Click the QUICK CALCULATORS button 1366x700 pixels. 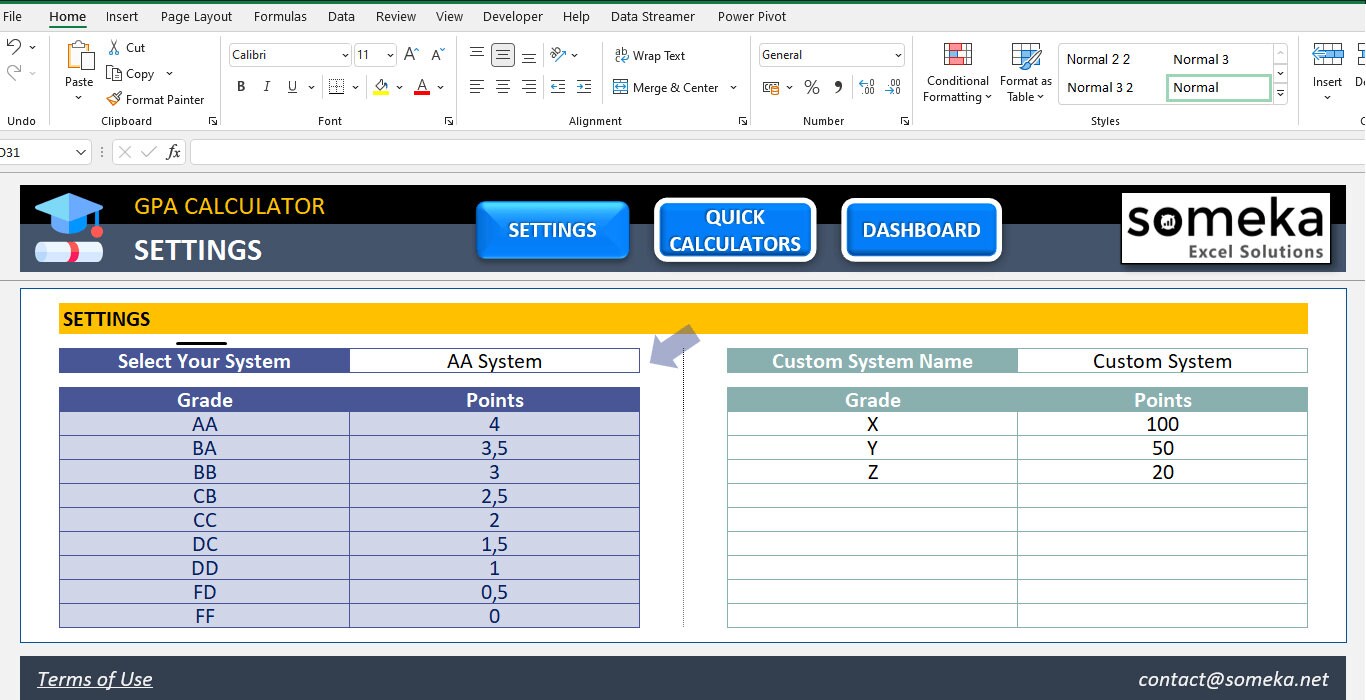coord(735,230)
